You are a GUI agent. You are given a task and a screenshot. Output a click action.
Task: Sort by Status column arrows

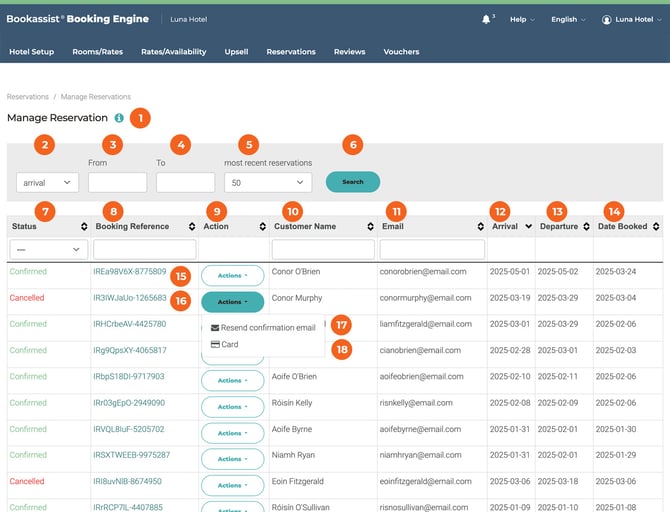83,227
